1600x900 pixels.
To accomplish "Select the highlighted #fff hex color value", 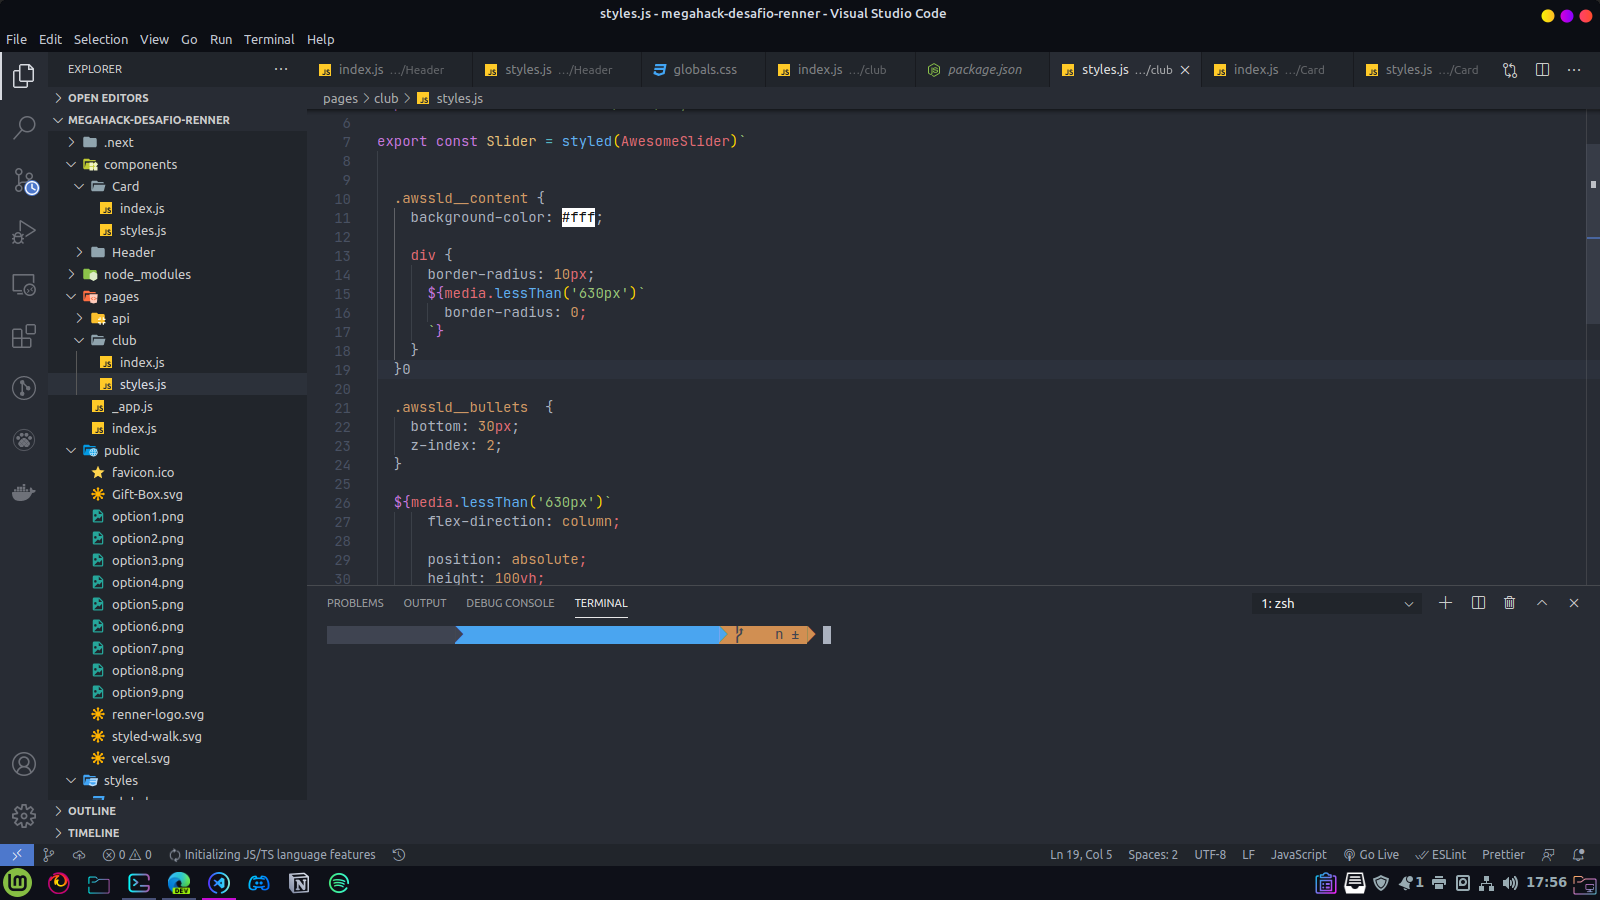I will point(578,217).
